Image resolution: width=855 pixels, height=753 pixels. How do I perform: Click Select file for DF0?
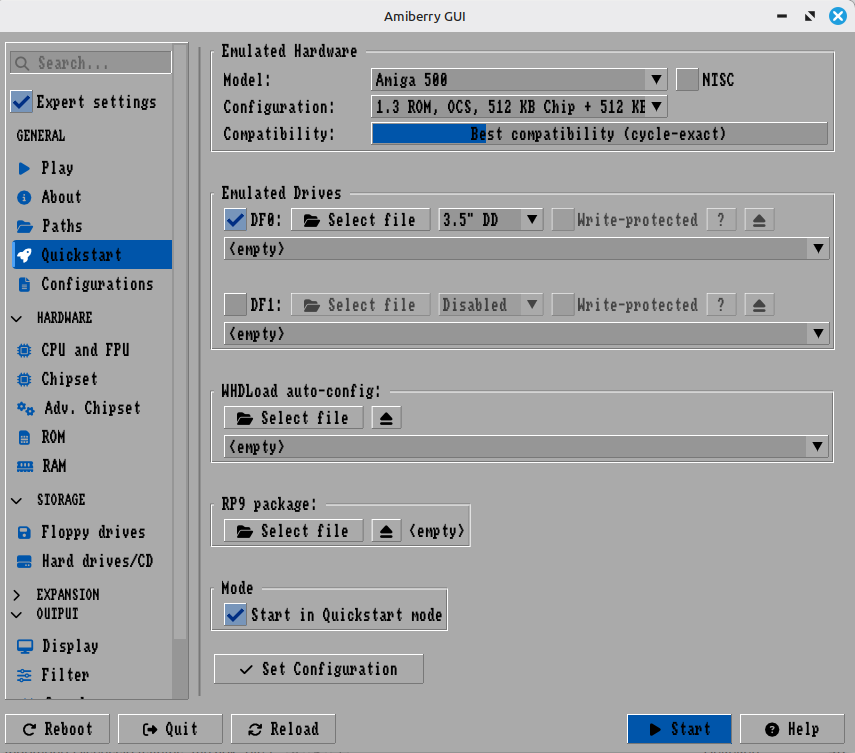pos(360,220)
